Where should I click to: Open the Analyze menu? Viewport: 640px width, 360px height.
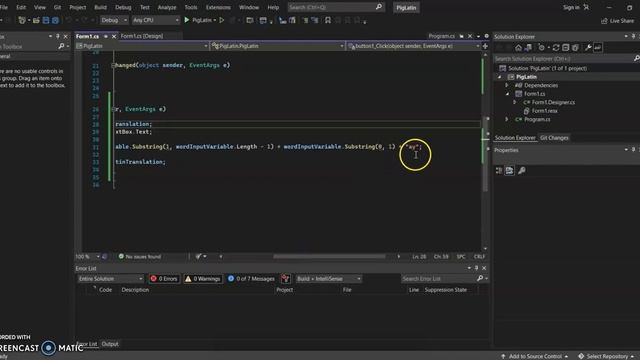tap(167, 7)
